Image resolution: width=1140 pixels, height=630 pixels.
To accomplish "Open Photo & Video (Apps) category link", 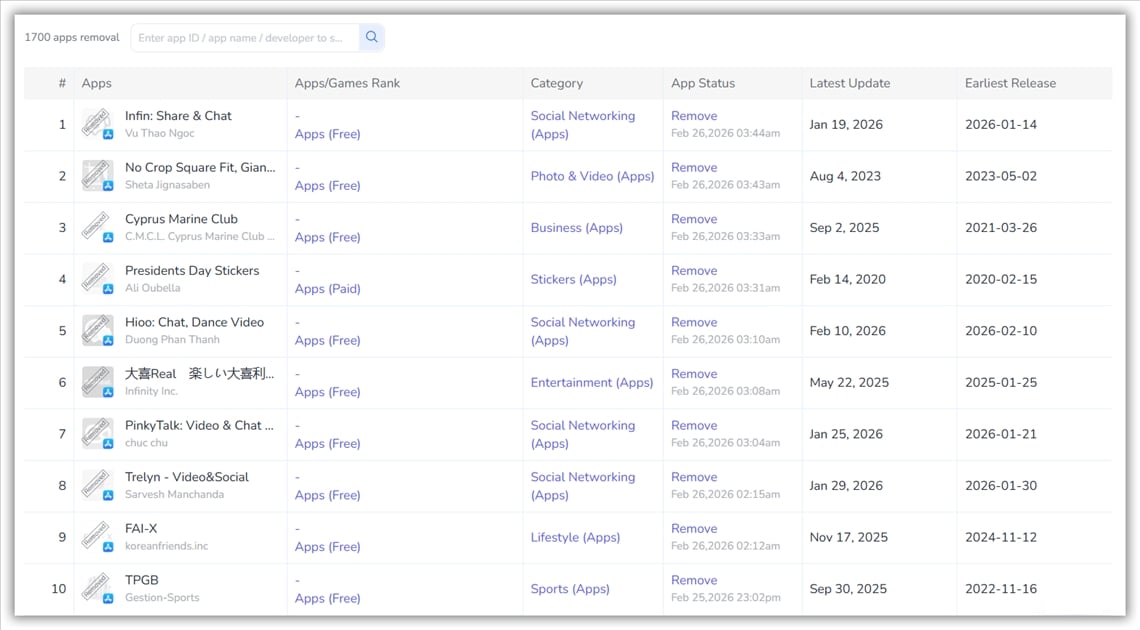I will click(x=592, y=176).
